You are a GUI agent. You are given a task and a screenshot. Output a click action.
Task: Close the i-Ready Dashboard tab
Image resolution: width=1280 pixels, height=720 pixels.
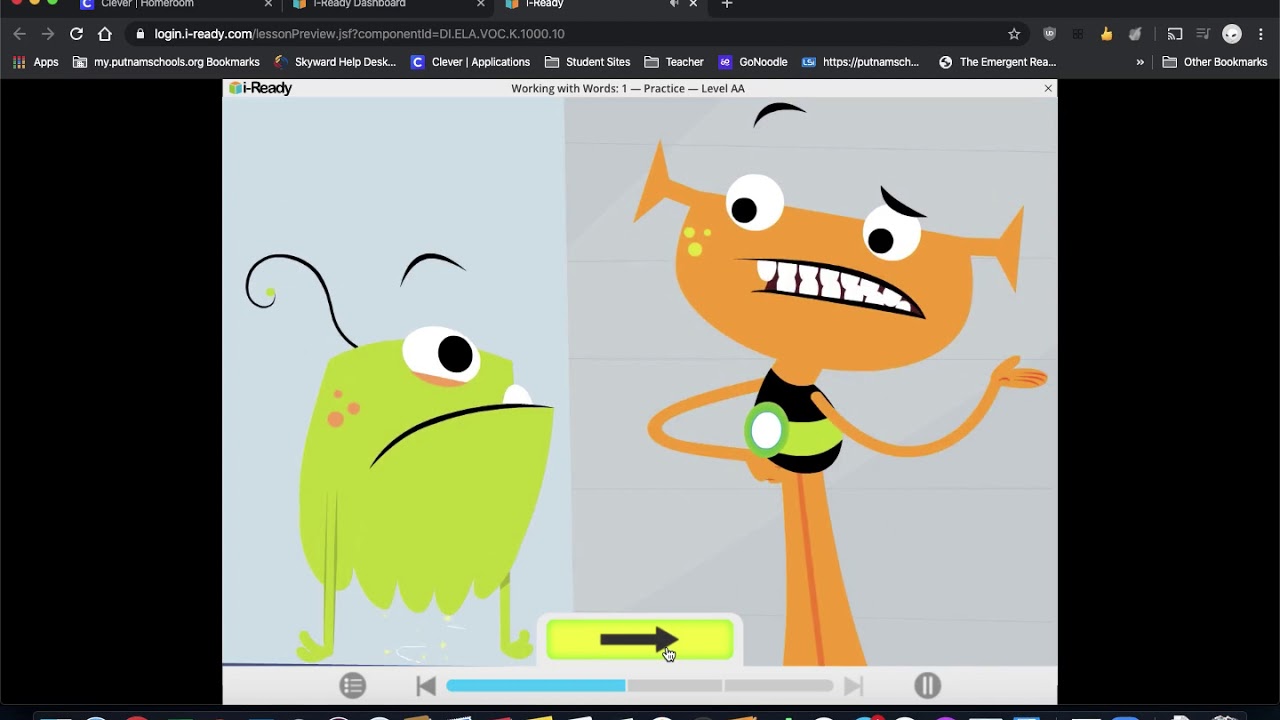[480, 5]
